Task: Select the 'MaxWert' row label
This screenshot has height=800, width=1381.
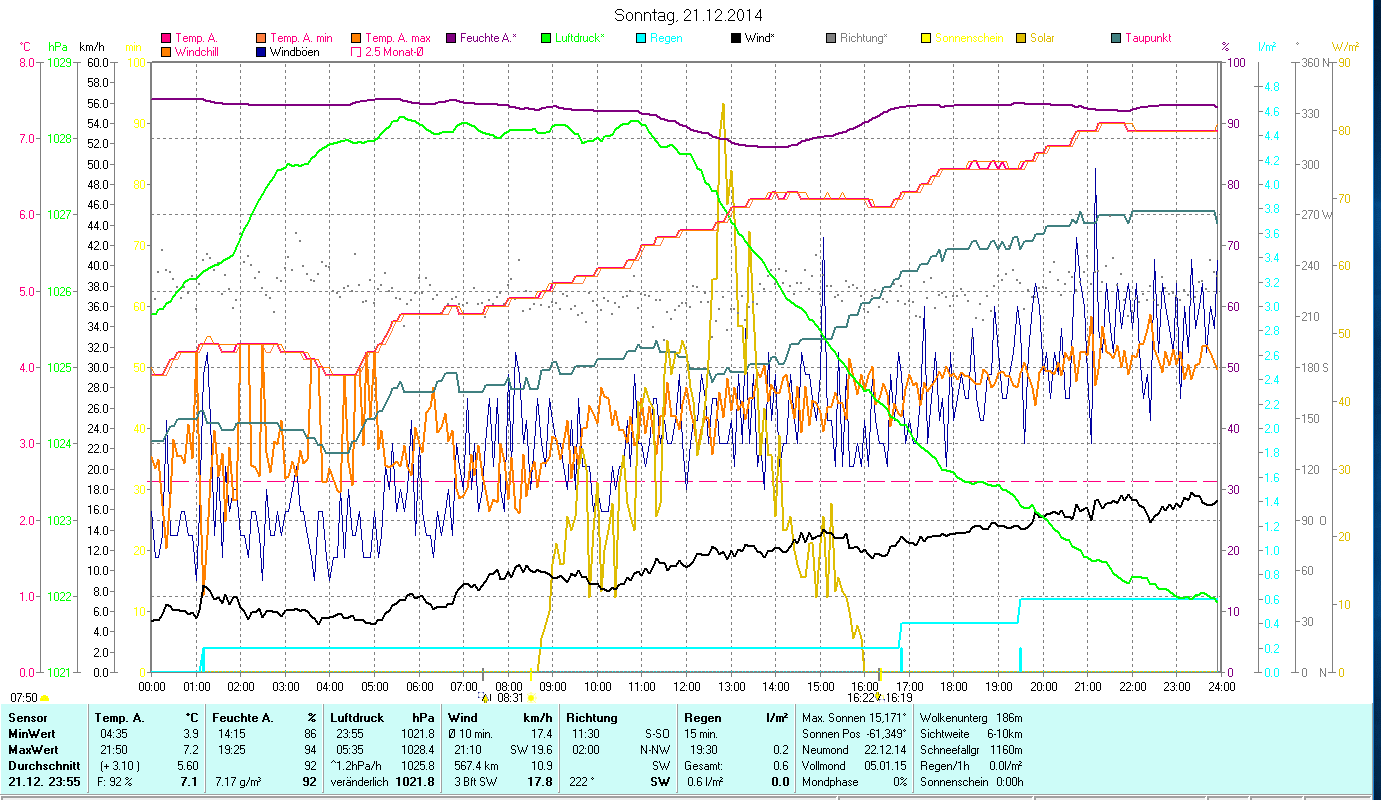Action: (x=33, y=750)
